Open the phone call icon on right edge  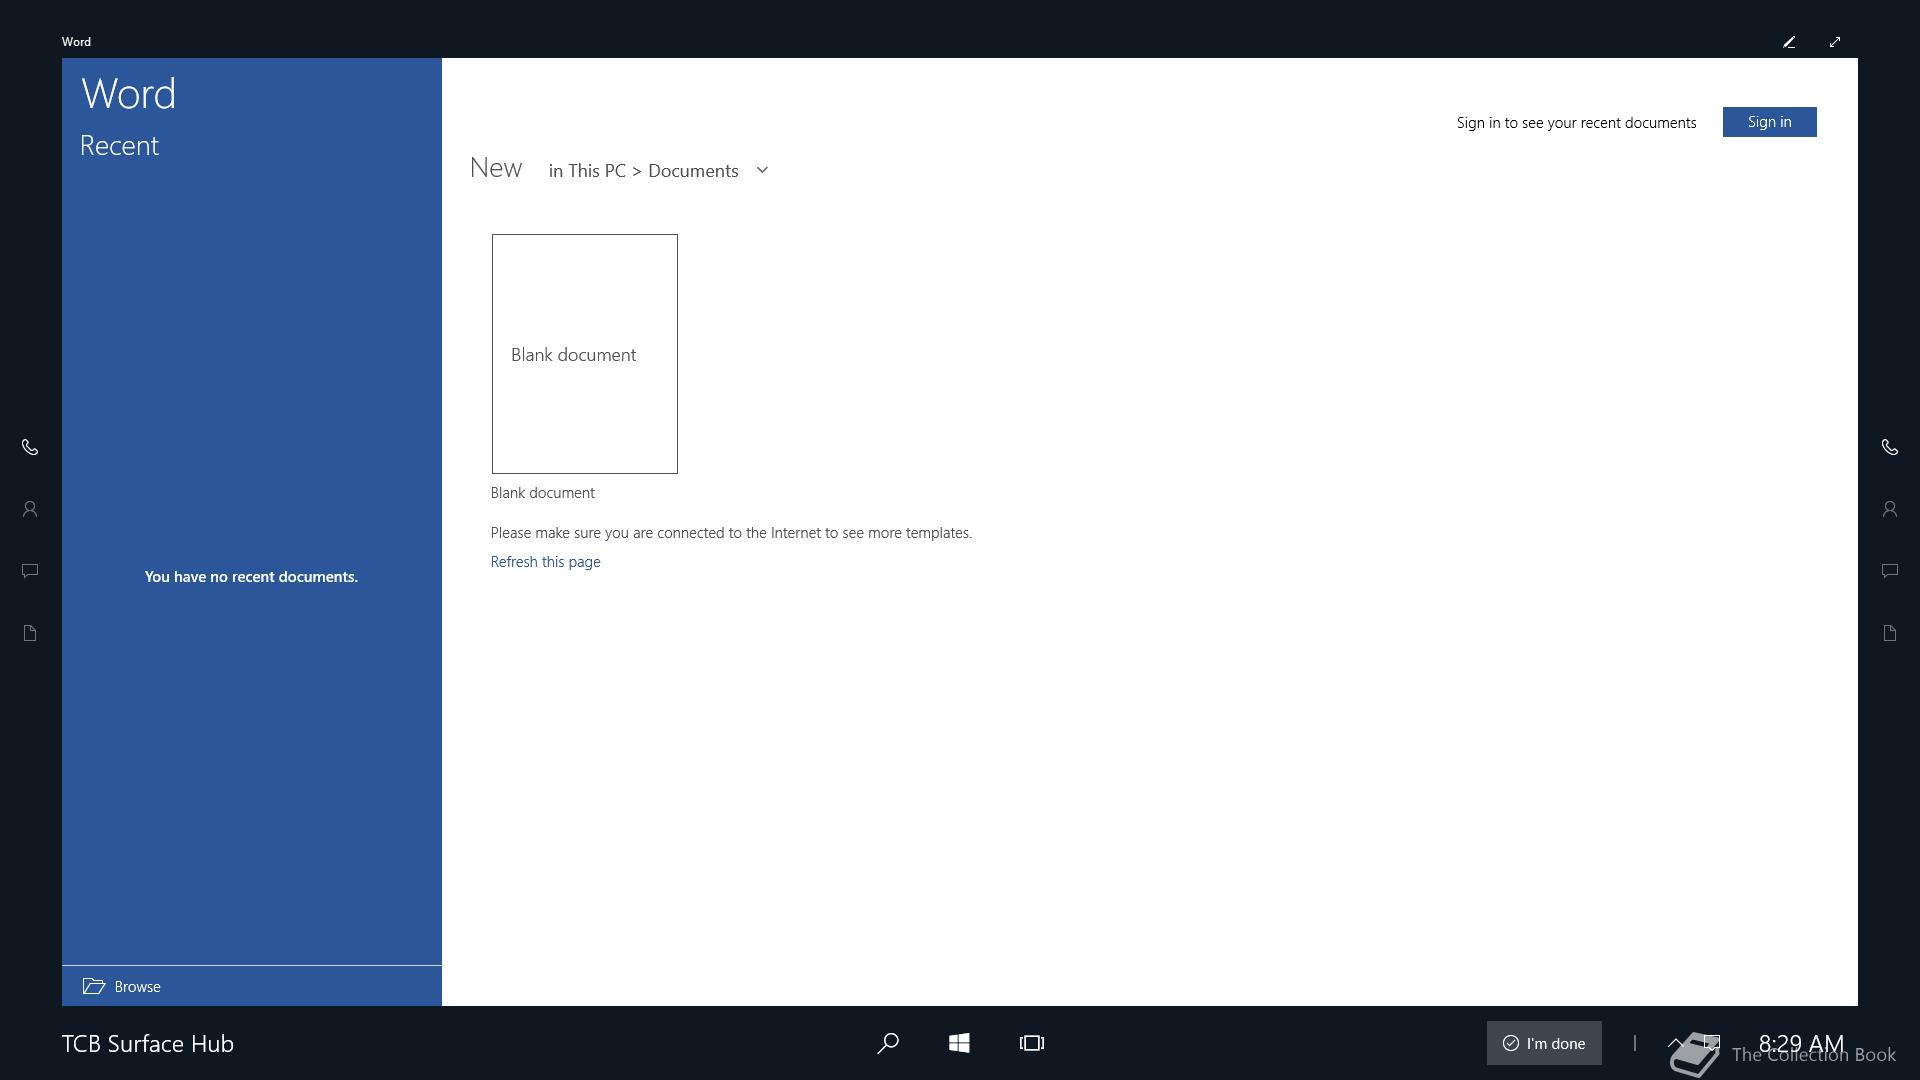[1890, 447]
